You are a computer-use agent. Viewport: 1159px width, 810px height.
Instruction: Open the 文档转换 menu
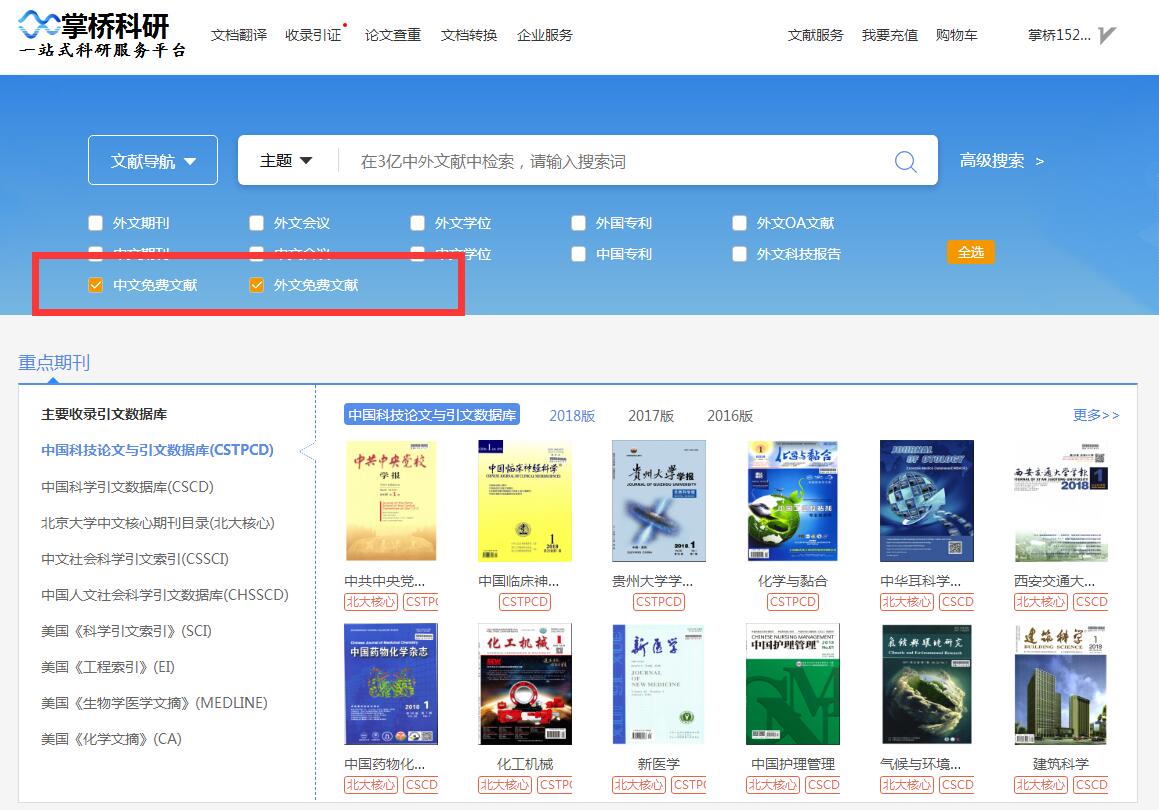click(x=469, y=35)
